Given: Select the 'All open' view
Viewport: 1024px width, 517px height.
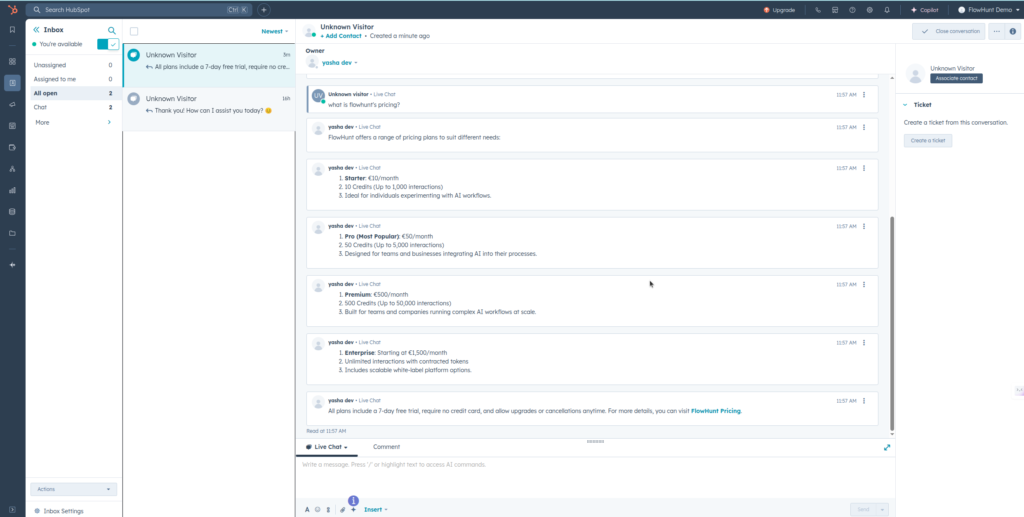Looking at the screenshot, I should point(73,93).
